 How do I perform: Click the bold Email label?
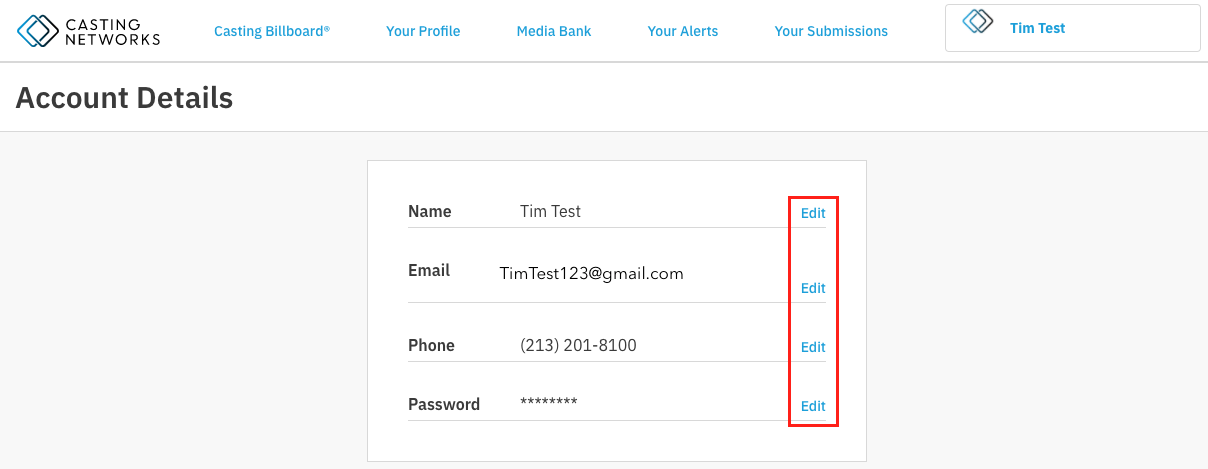(429, 270)
